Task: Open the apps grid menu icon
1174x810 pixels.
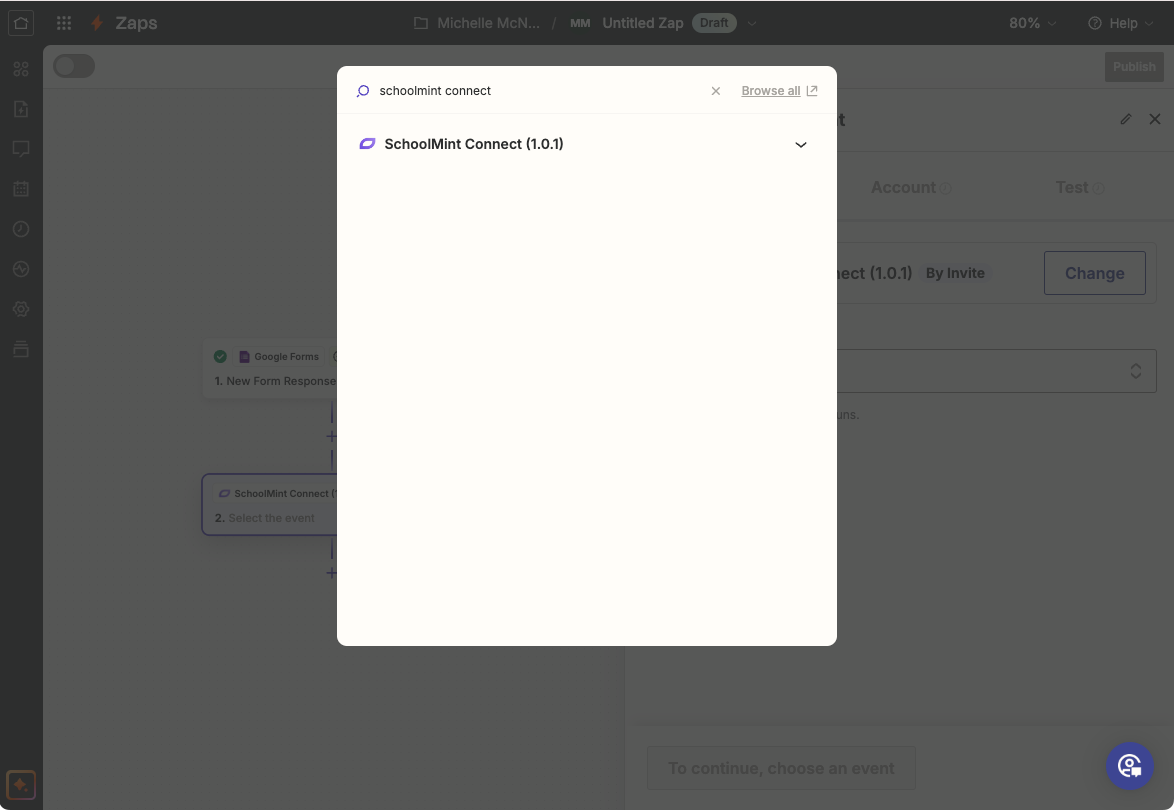Action: [x=64, y=22]
